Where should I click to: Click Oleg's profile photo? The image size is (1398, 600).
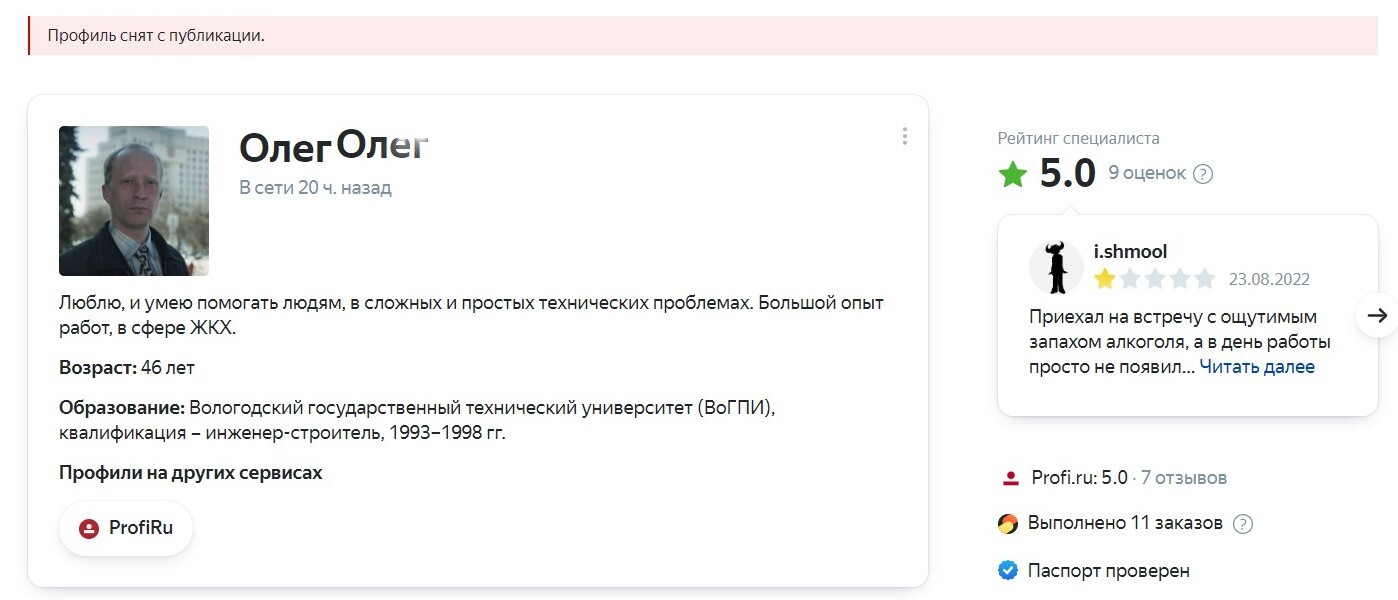point(134,201)
